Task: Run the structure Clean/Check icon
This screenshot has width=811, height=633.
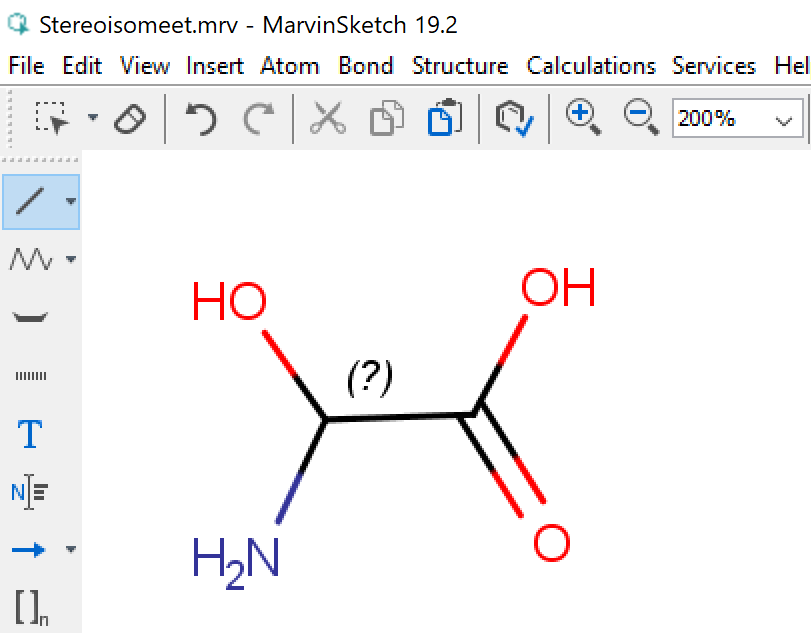Action: [515, 119]
